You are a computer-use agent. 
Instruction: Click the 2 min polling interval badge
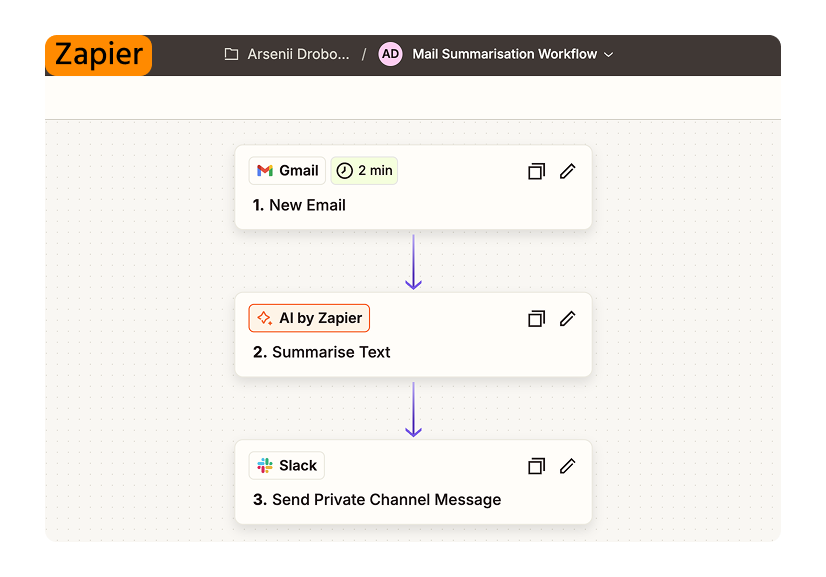coord(364,170)
